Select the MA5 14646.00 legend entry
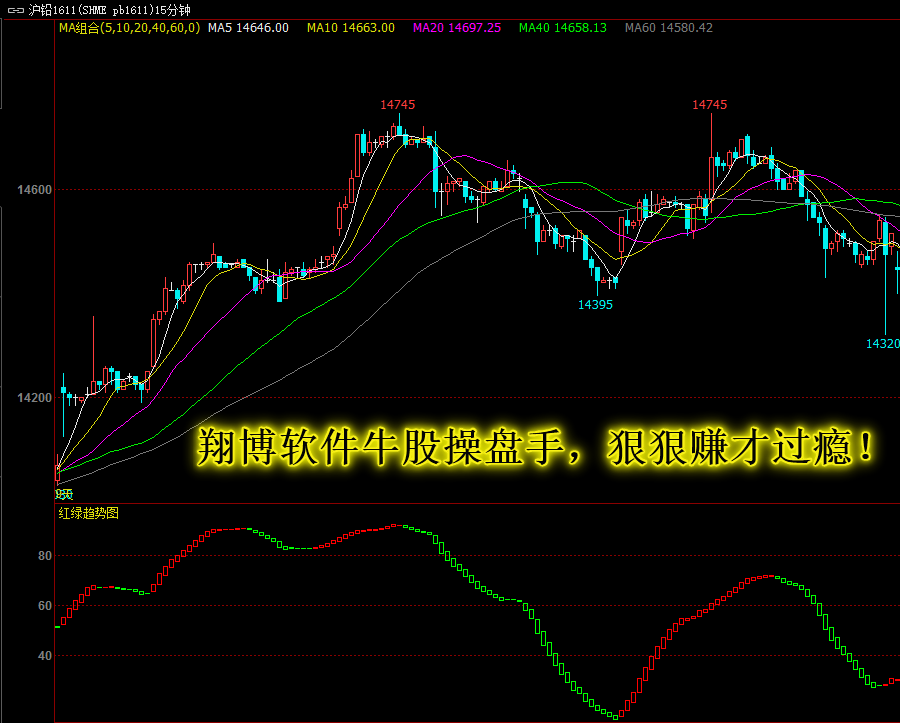 [x=248, y=28]
